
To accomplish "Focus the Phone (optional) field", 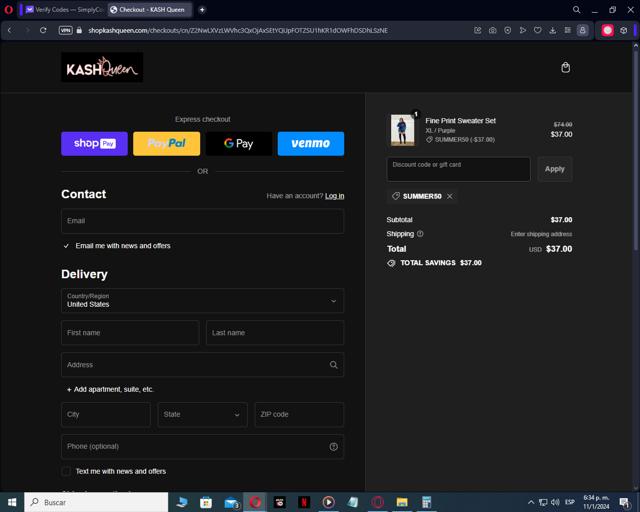I will tap(202, 447).
